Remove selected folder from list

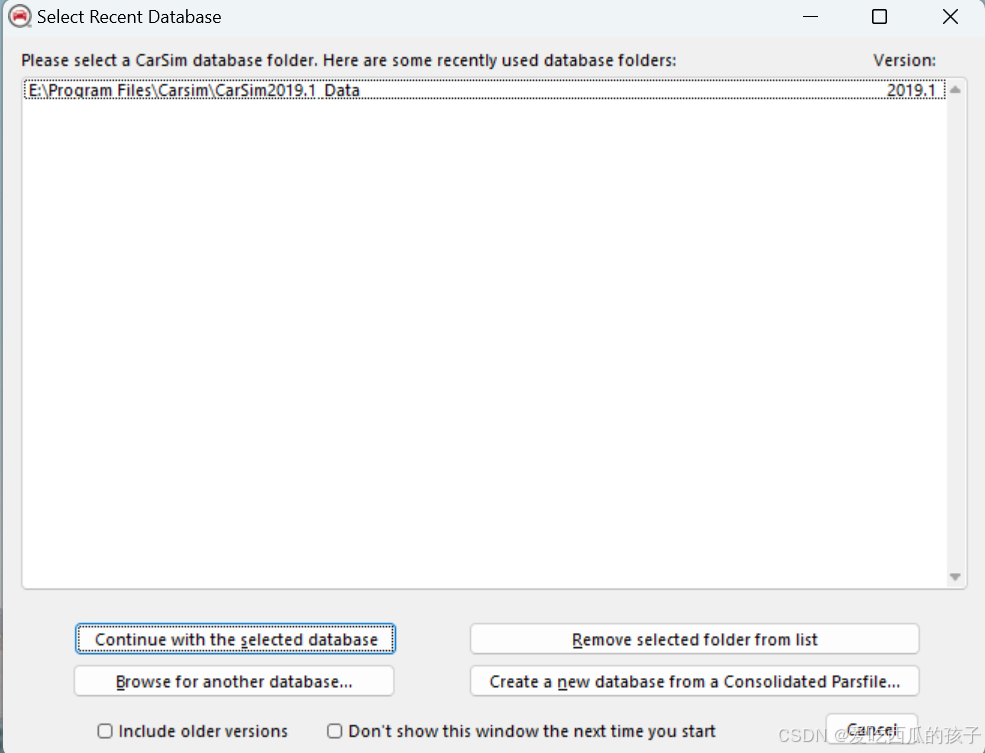(694, 639)
